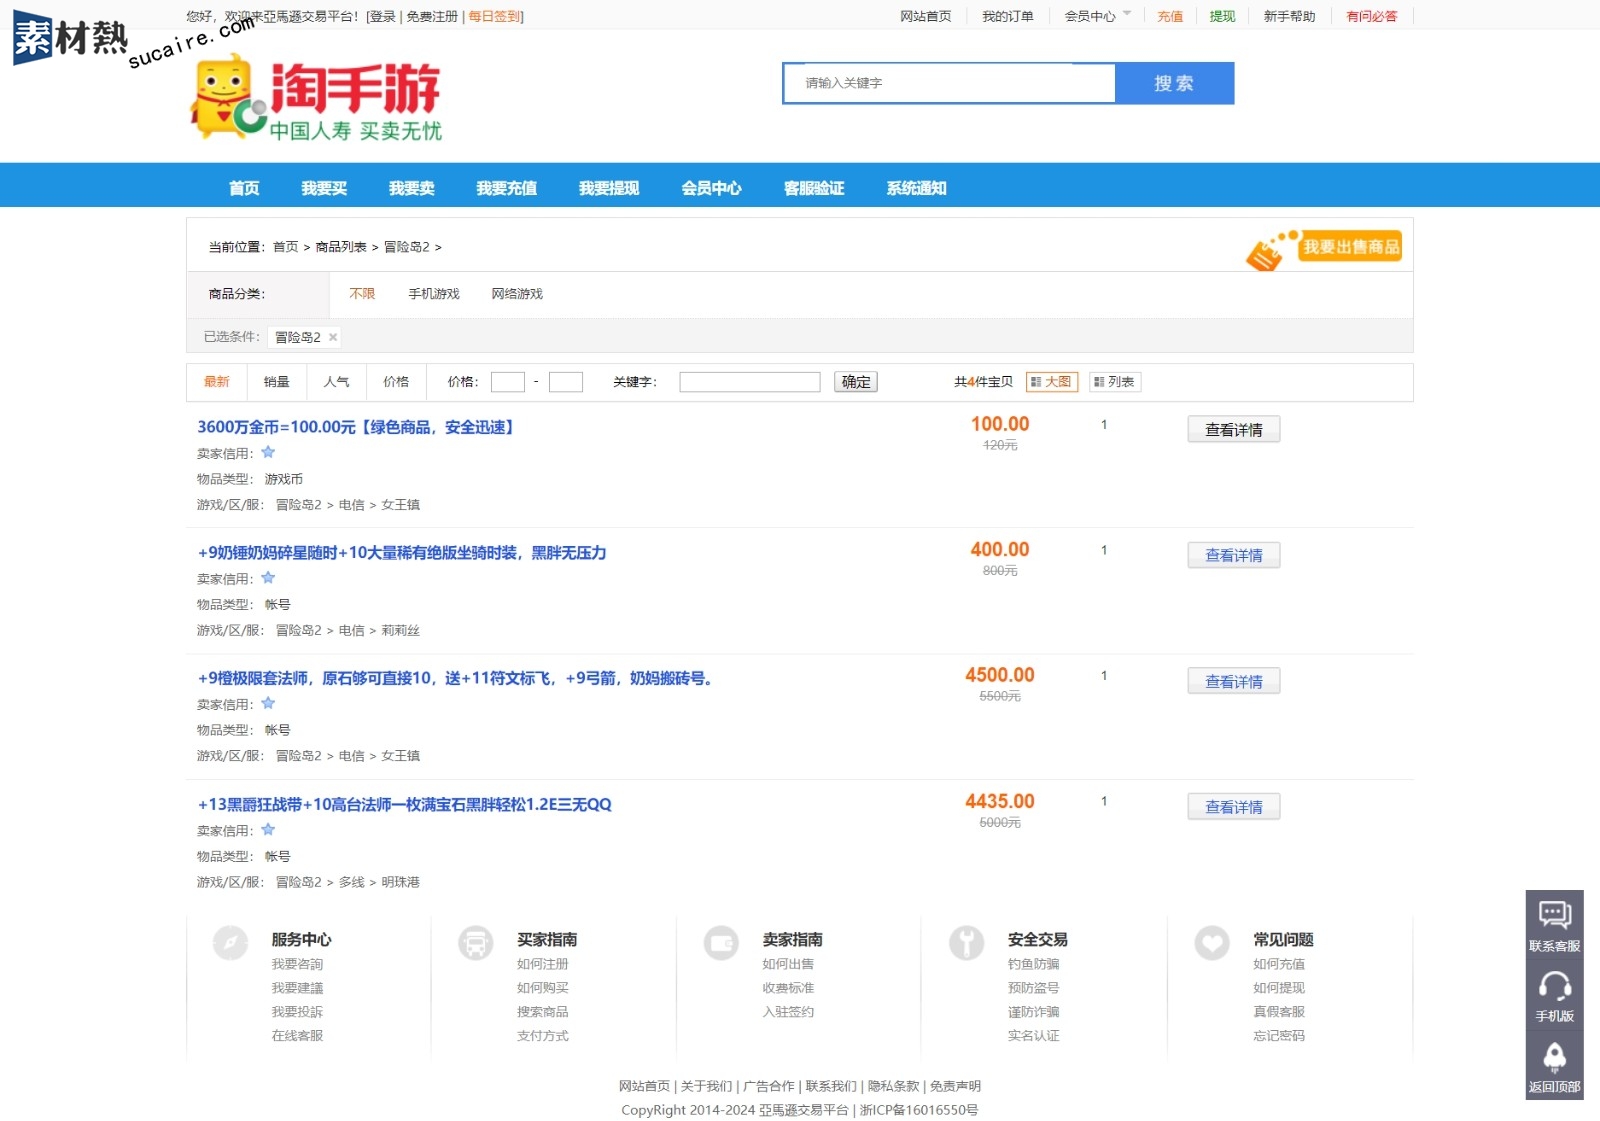This screenshot has width=1600, height=1121.
Task: Open the +9奶锤奶妈碎星随时 listing title
Action: click(402, 553)
